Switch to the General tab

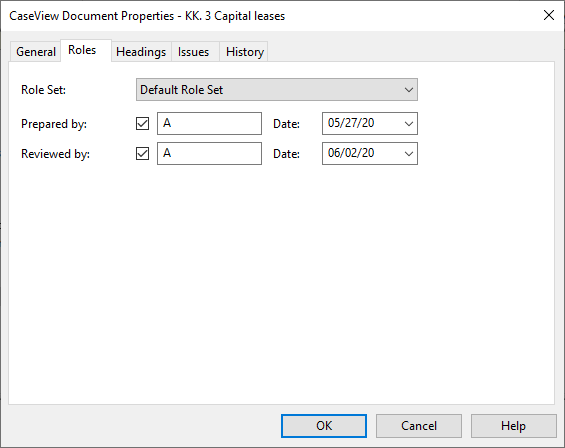coord(35,52)
